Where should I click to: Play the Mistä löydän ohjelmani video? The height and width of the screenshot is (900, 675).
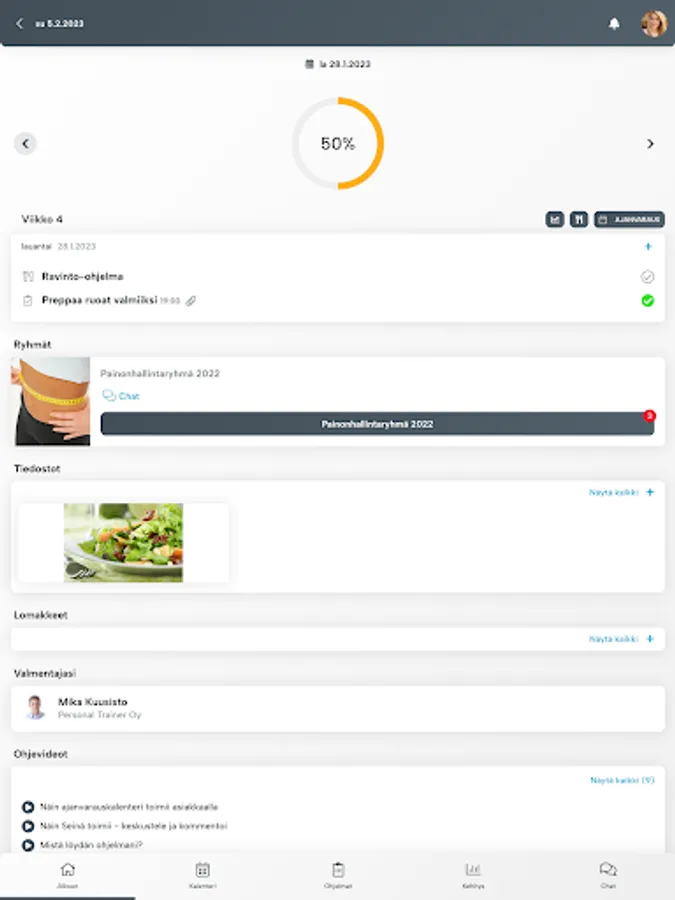(x=28, y=845)
